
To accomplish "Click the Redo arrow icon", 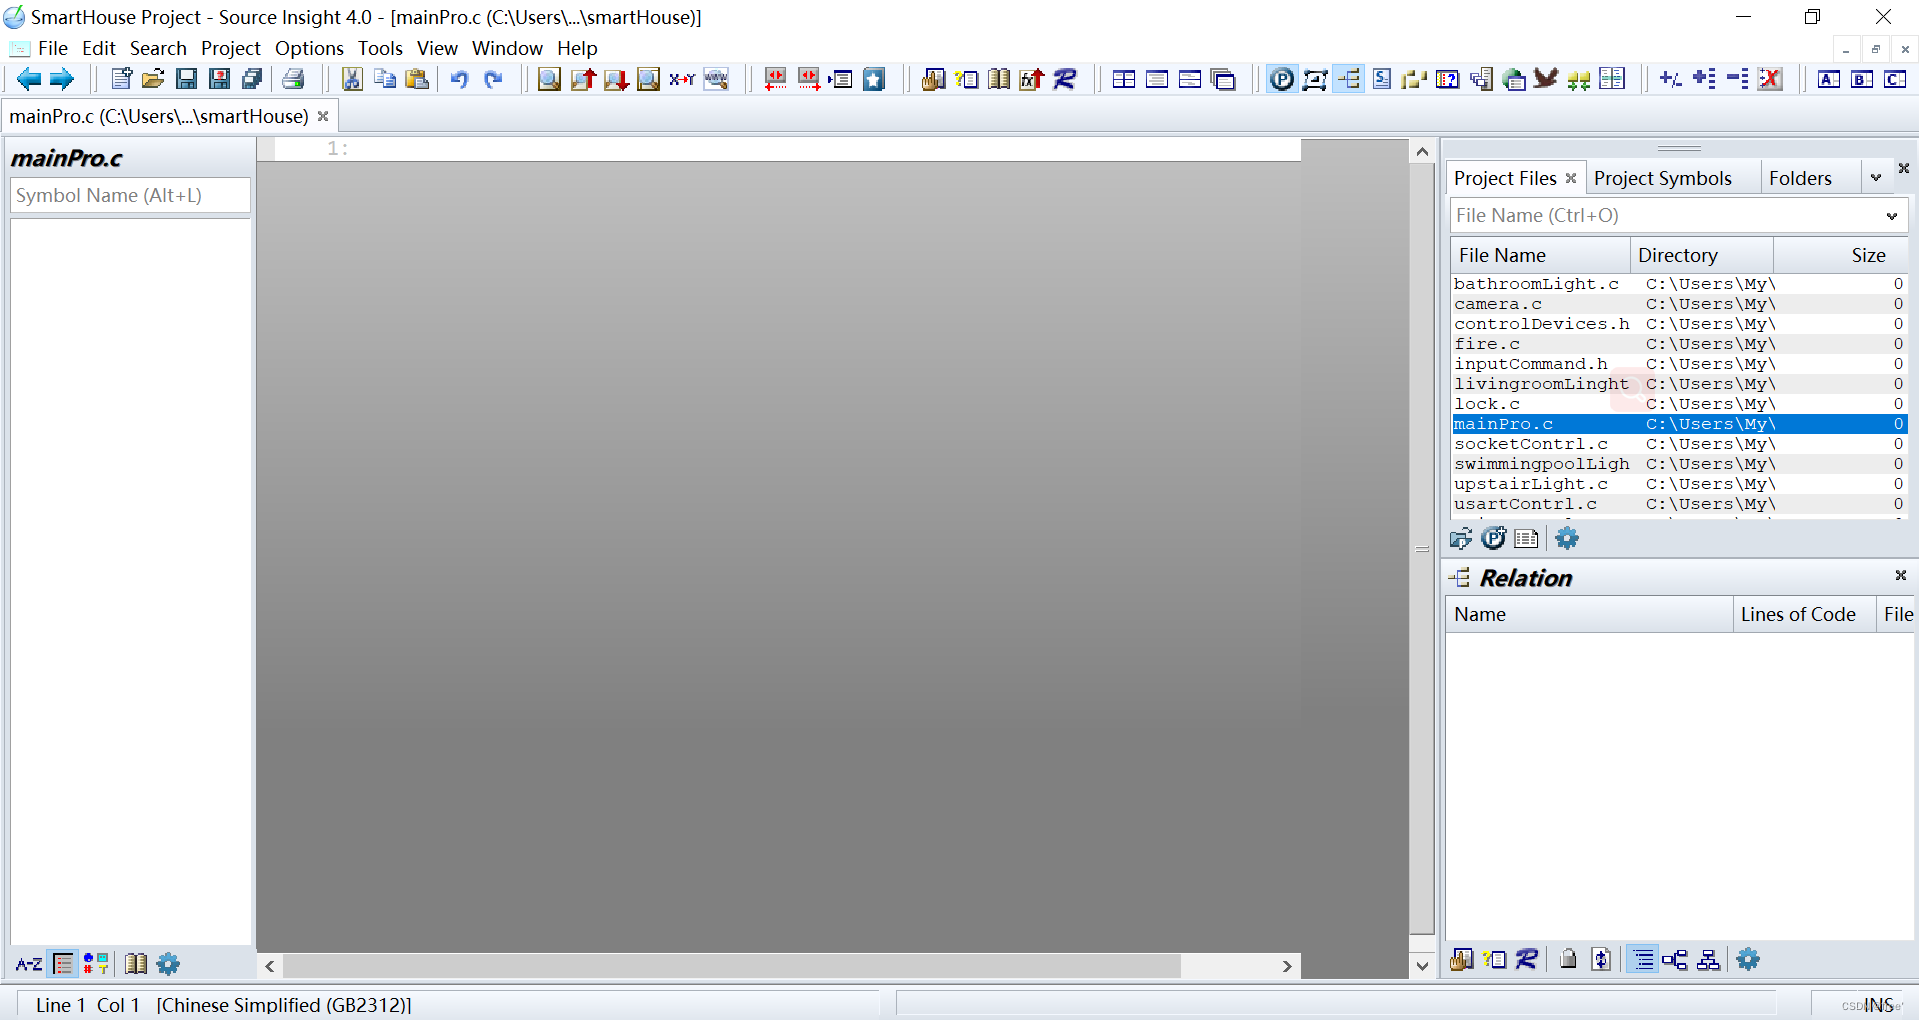I will (x=493, y=79).
